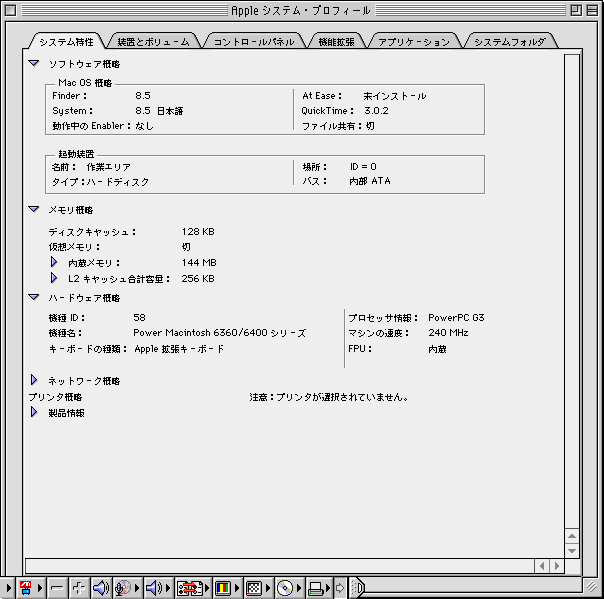This screenshot has height=599, width=604.
Task: Click the bus value 内部 ATA
Action: click(x=370, y=181)
